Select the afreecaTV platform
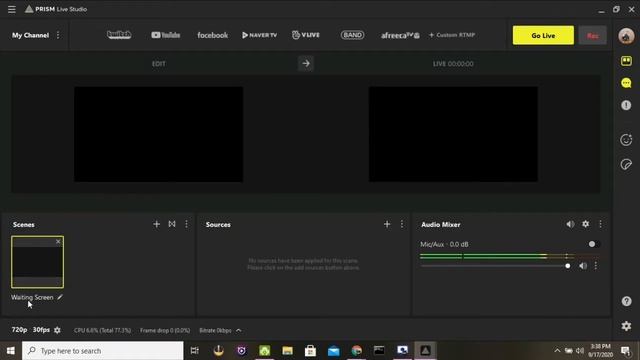640x360 pixels. point(400,36)
